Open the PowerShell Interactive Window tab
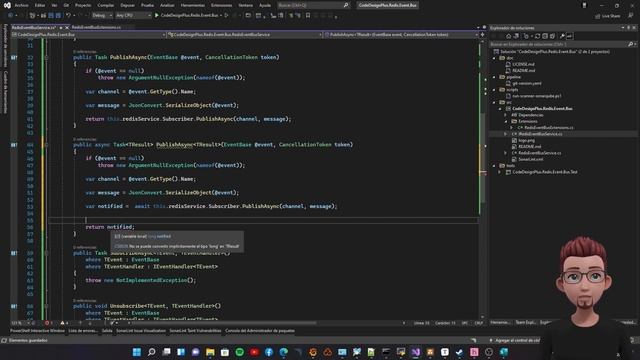Image resolution: width=640 pixels, height=360 pixels. point(37,331)
